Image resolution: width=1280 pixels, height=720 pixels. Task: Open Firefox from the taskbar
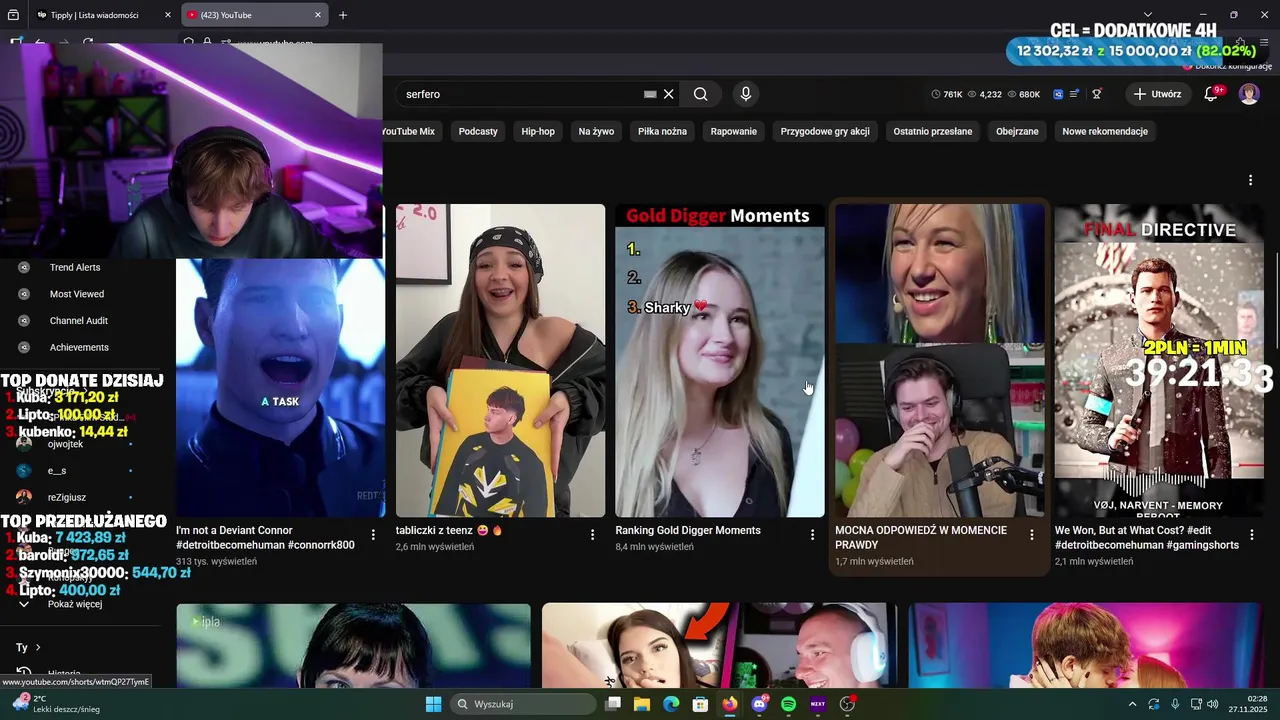tap(730, 704)
